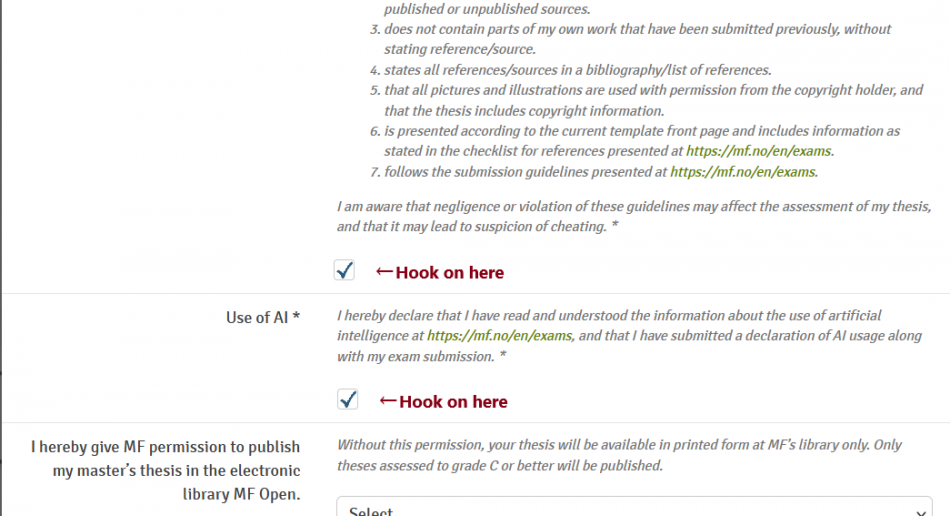Screen dimensions: 950x516
Task: Click the 'Use of AI *' field label
Action: click(x=263, y=317)
